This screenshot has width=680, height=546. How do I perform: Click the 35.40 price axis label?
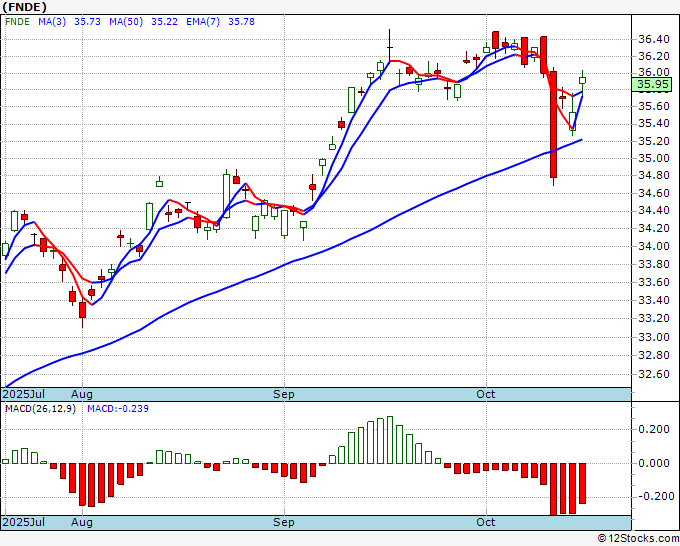(x=654, y=124)
